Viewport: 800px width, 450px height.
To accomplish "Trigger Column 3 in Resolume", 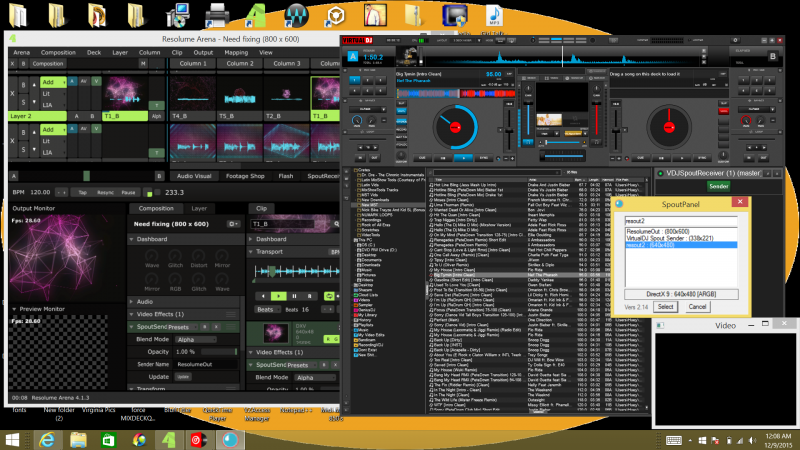I will pos(287,63).
